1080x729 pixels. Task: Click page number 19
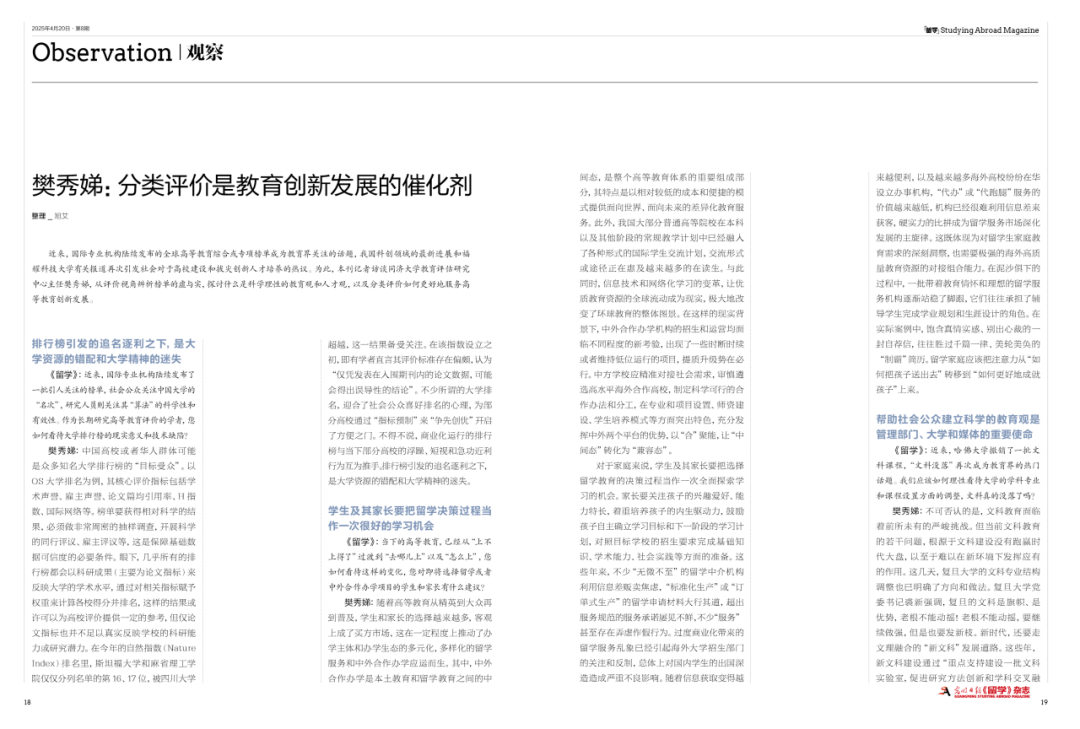coord(1044,703)
